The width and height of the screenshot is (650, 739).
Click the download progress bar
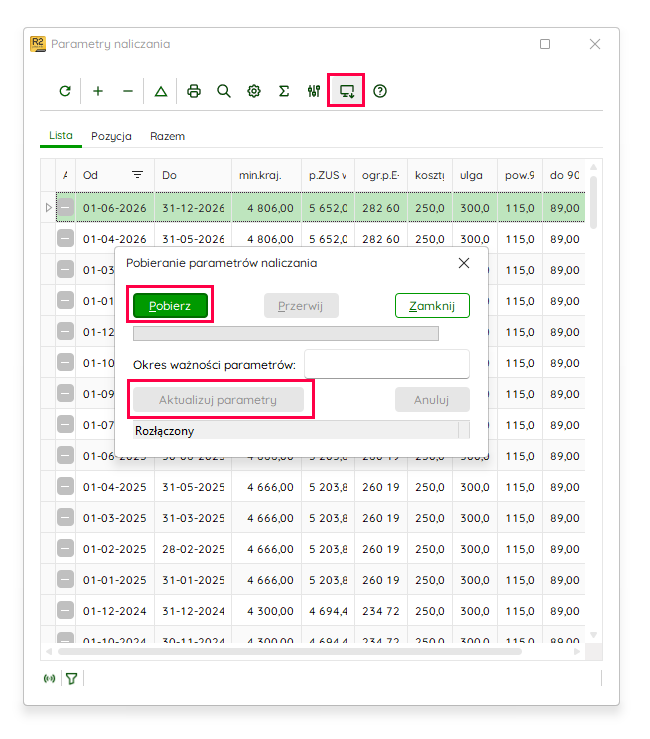click(x=286, y=333)
